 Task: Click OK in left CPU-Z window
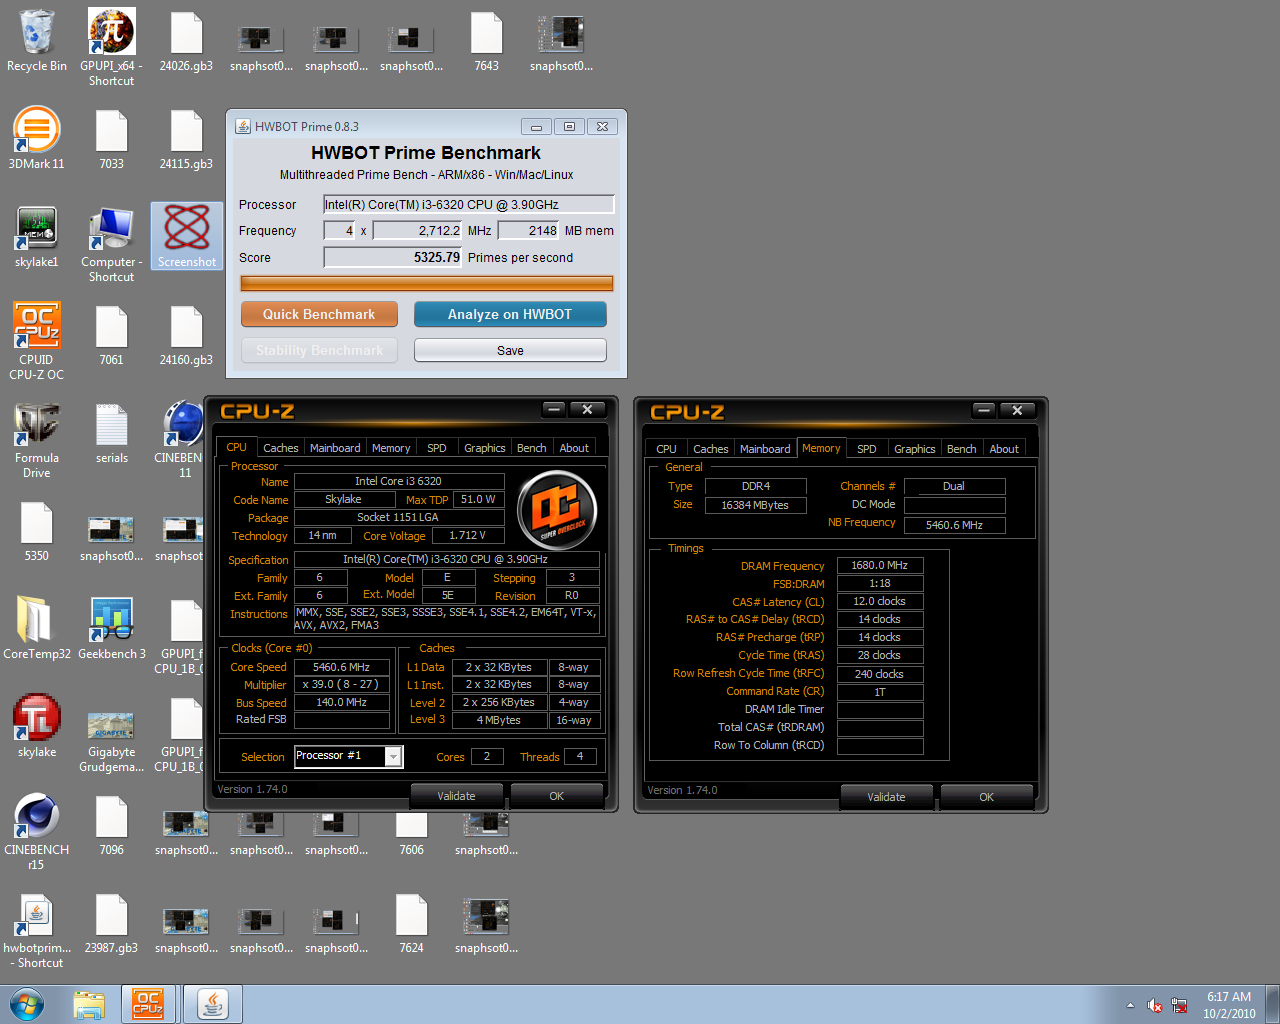click(x=557, y=796)
